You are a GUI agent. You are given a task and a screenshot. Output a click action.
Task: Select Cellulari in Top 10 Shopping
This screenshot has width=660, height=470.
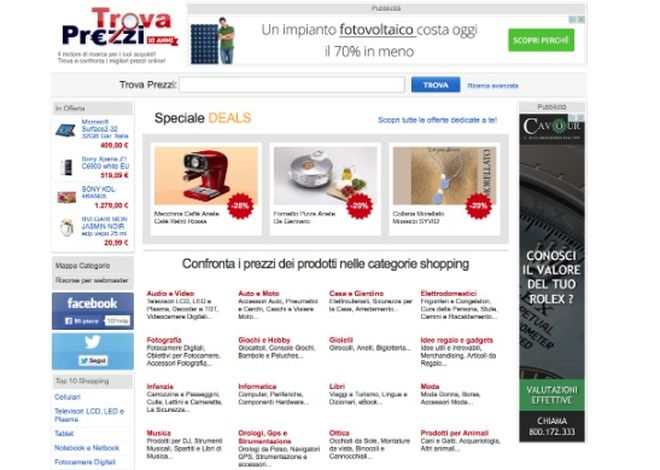[67, 397]
